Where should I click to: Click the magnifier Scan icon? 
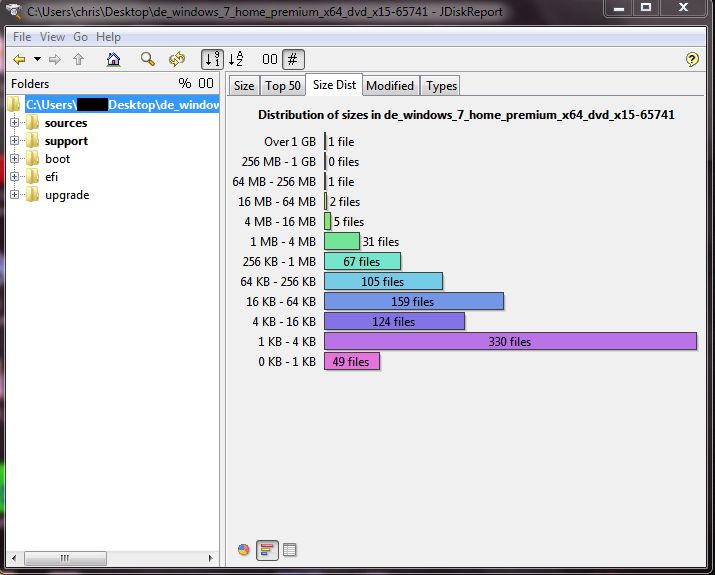[x=148, y=59]
